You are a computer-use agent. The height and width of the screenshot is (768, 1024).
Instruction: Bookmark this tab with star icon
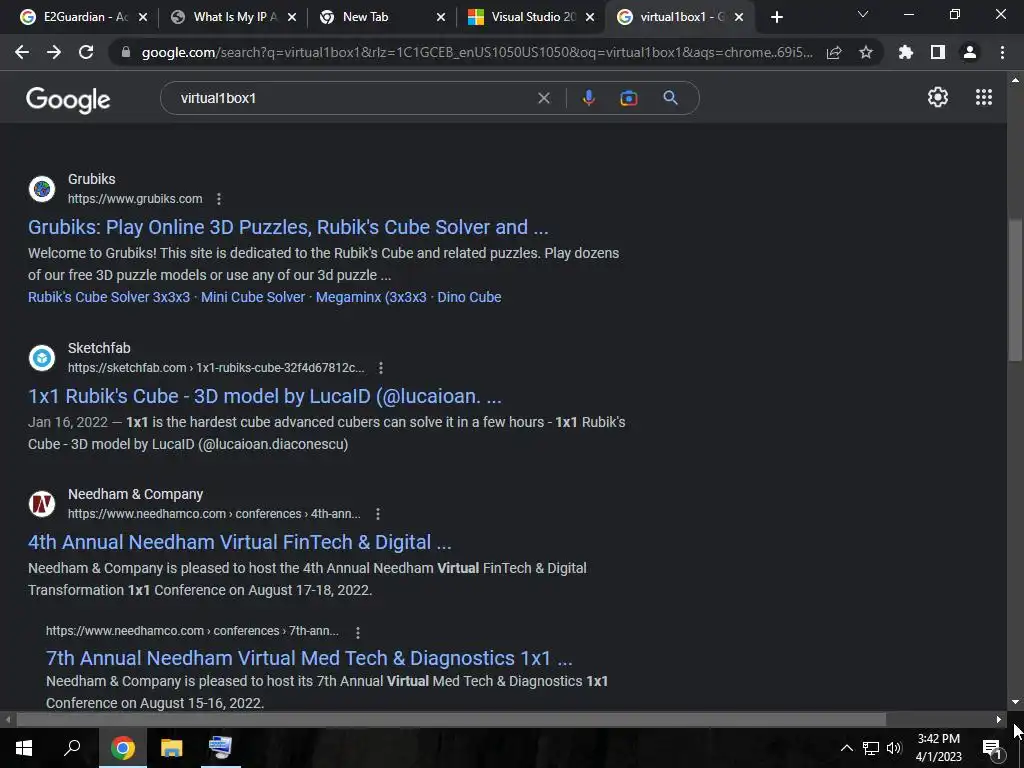click(x=866, y=52)
